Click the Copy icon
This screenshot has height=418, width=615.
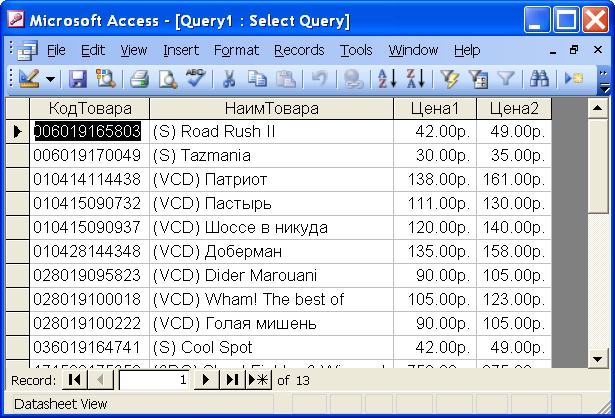click(257, 79)
